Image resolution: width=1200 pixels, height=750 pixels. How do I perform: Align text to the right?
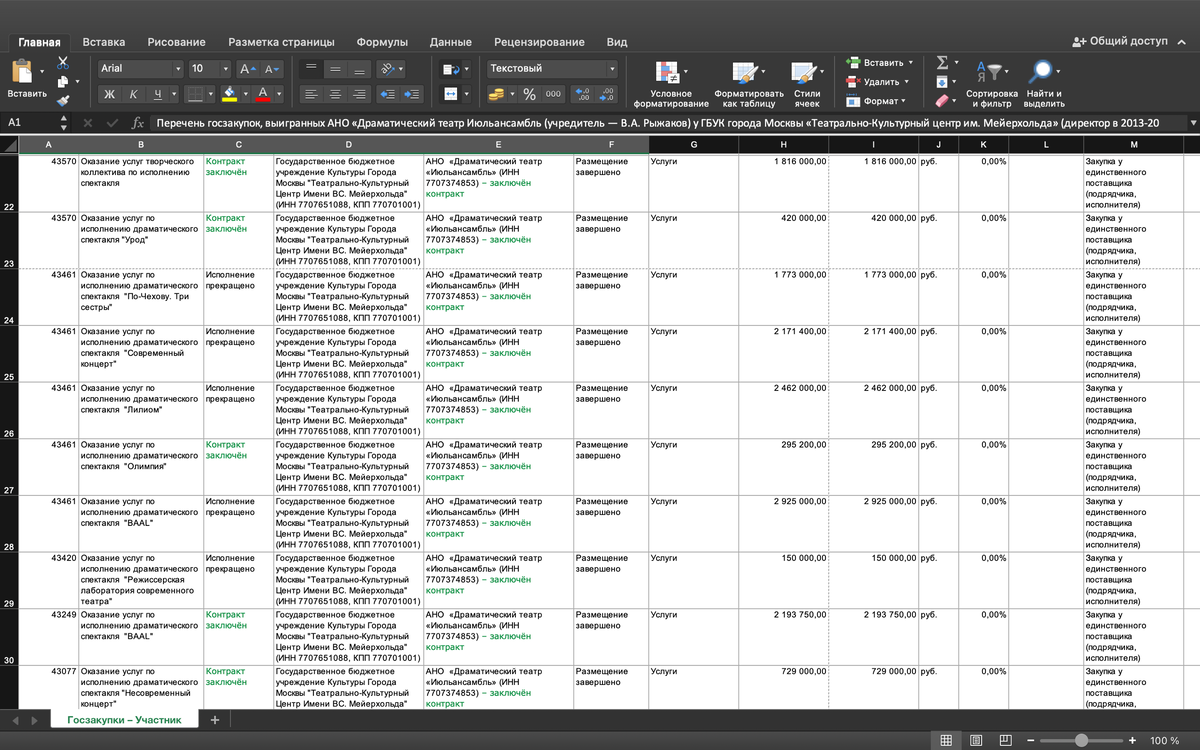pyautogui.click(x=360, y=94)
